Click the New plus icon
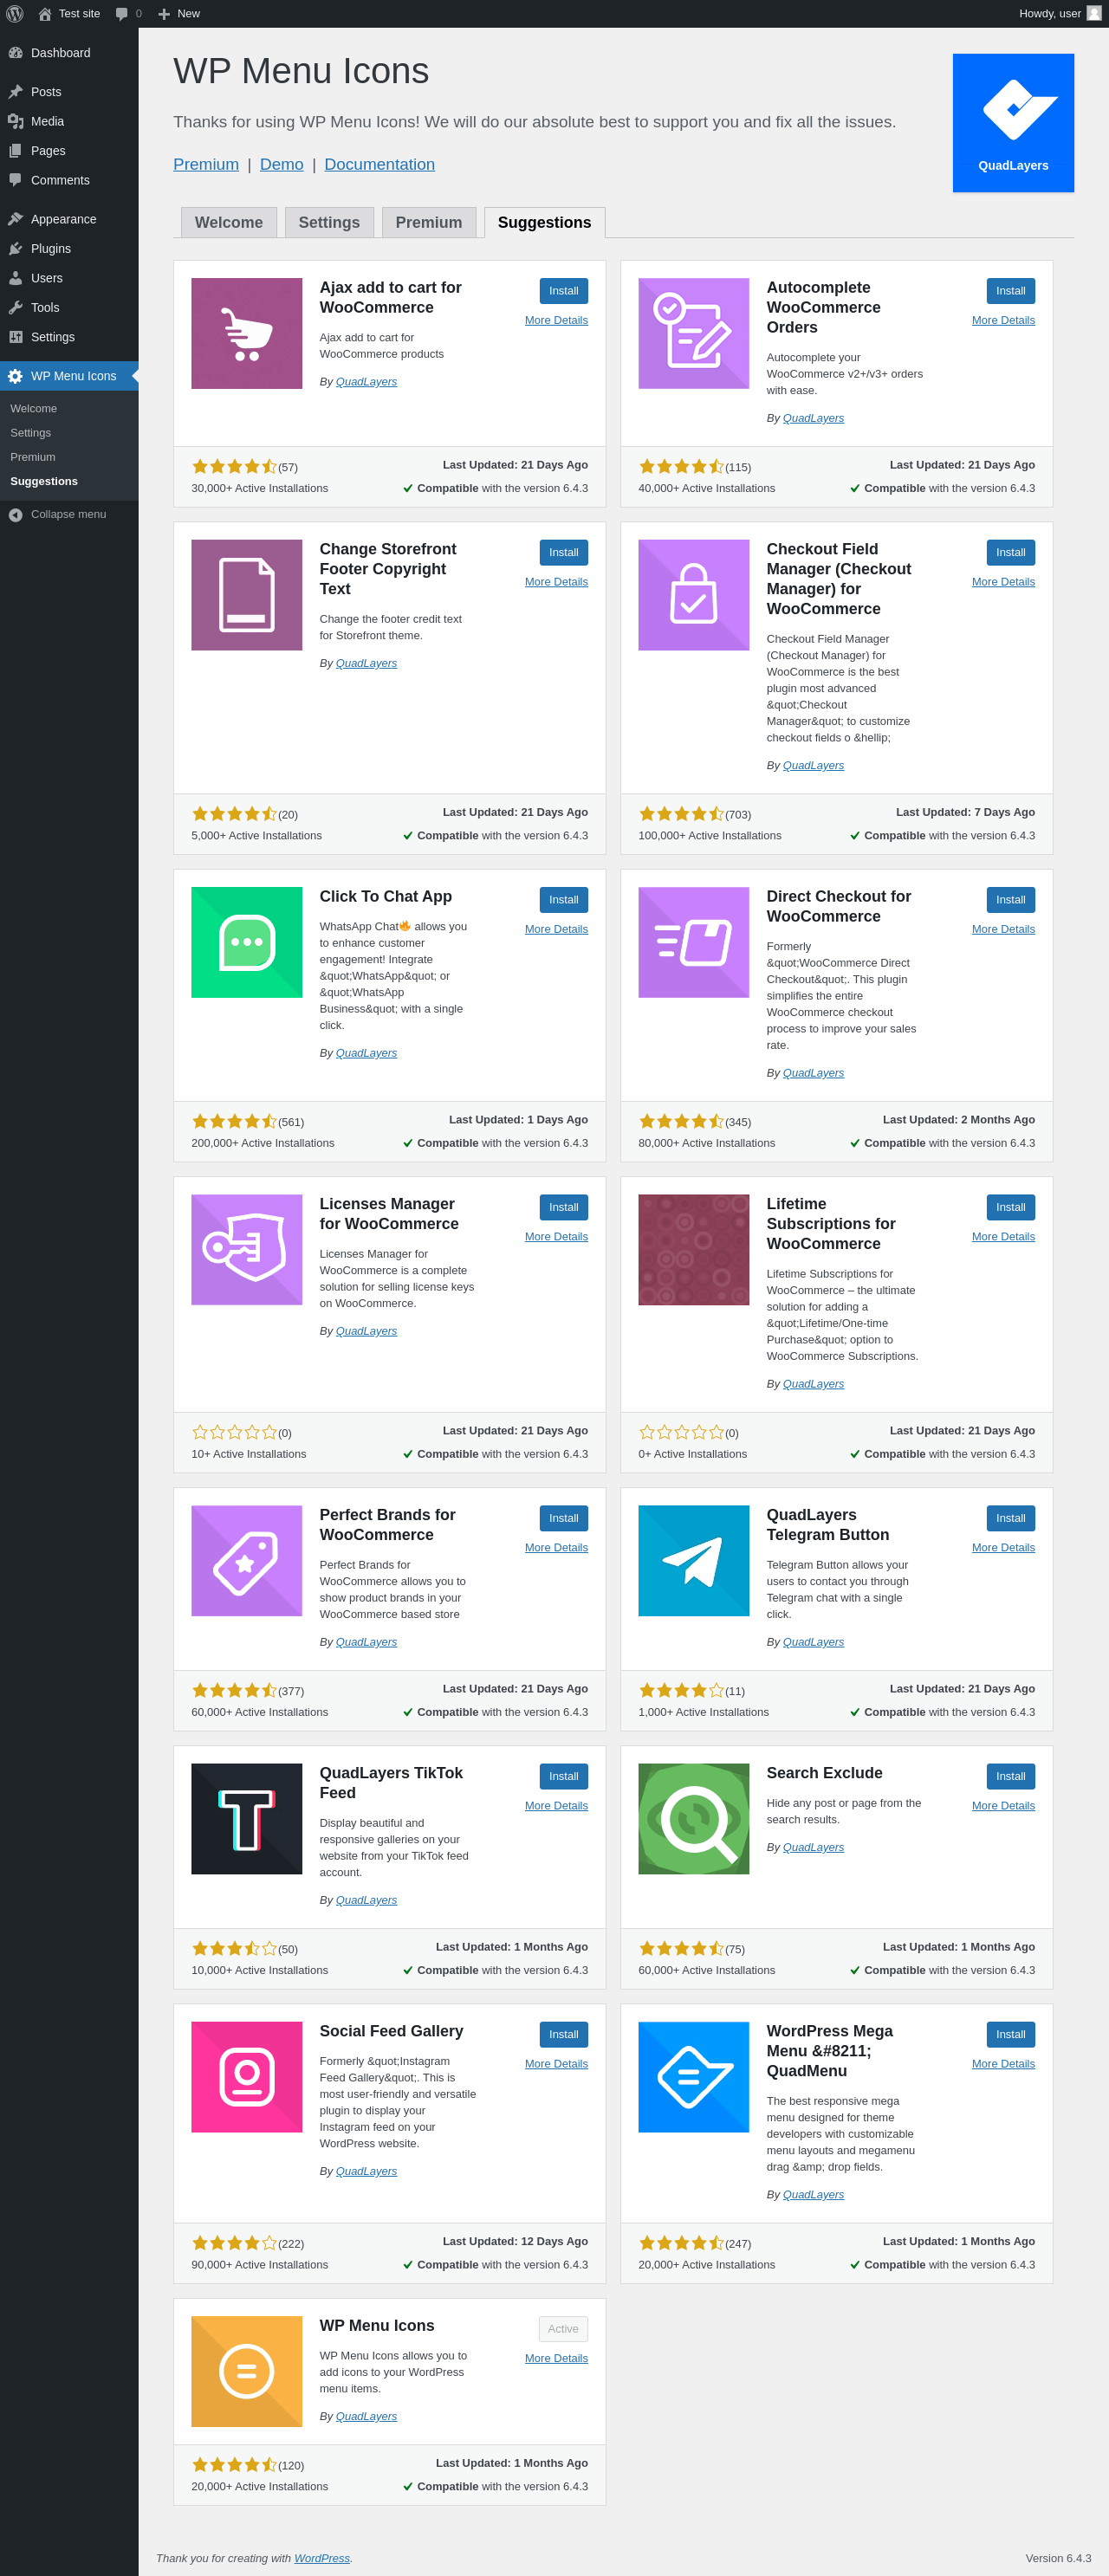This screenshot has width=1109, height=2576. pyautogui.click(x=164, y=14)
